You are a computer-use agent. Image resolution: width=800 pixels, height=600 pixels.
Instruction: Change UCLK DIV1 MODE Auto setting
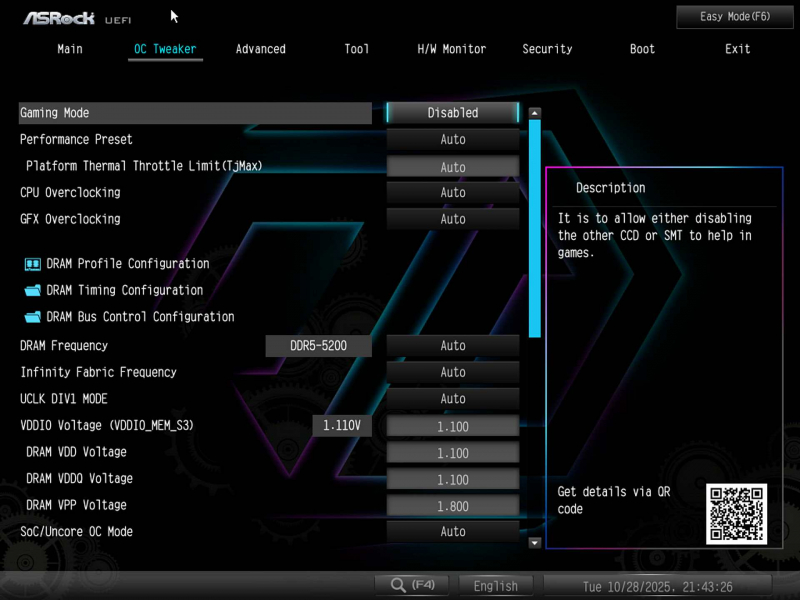(453, 399)
